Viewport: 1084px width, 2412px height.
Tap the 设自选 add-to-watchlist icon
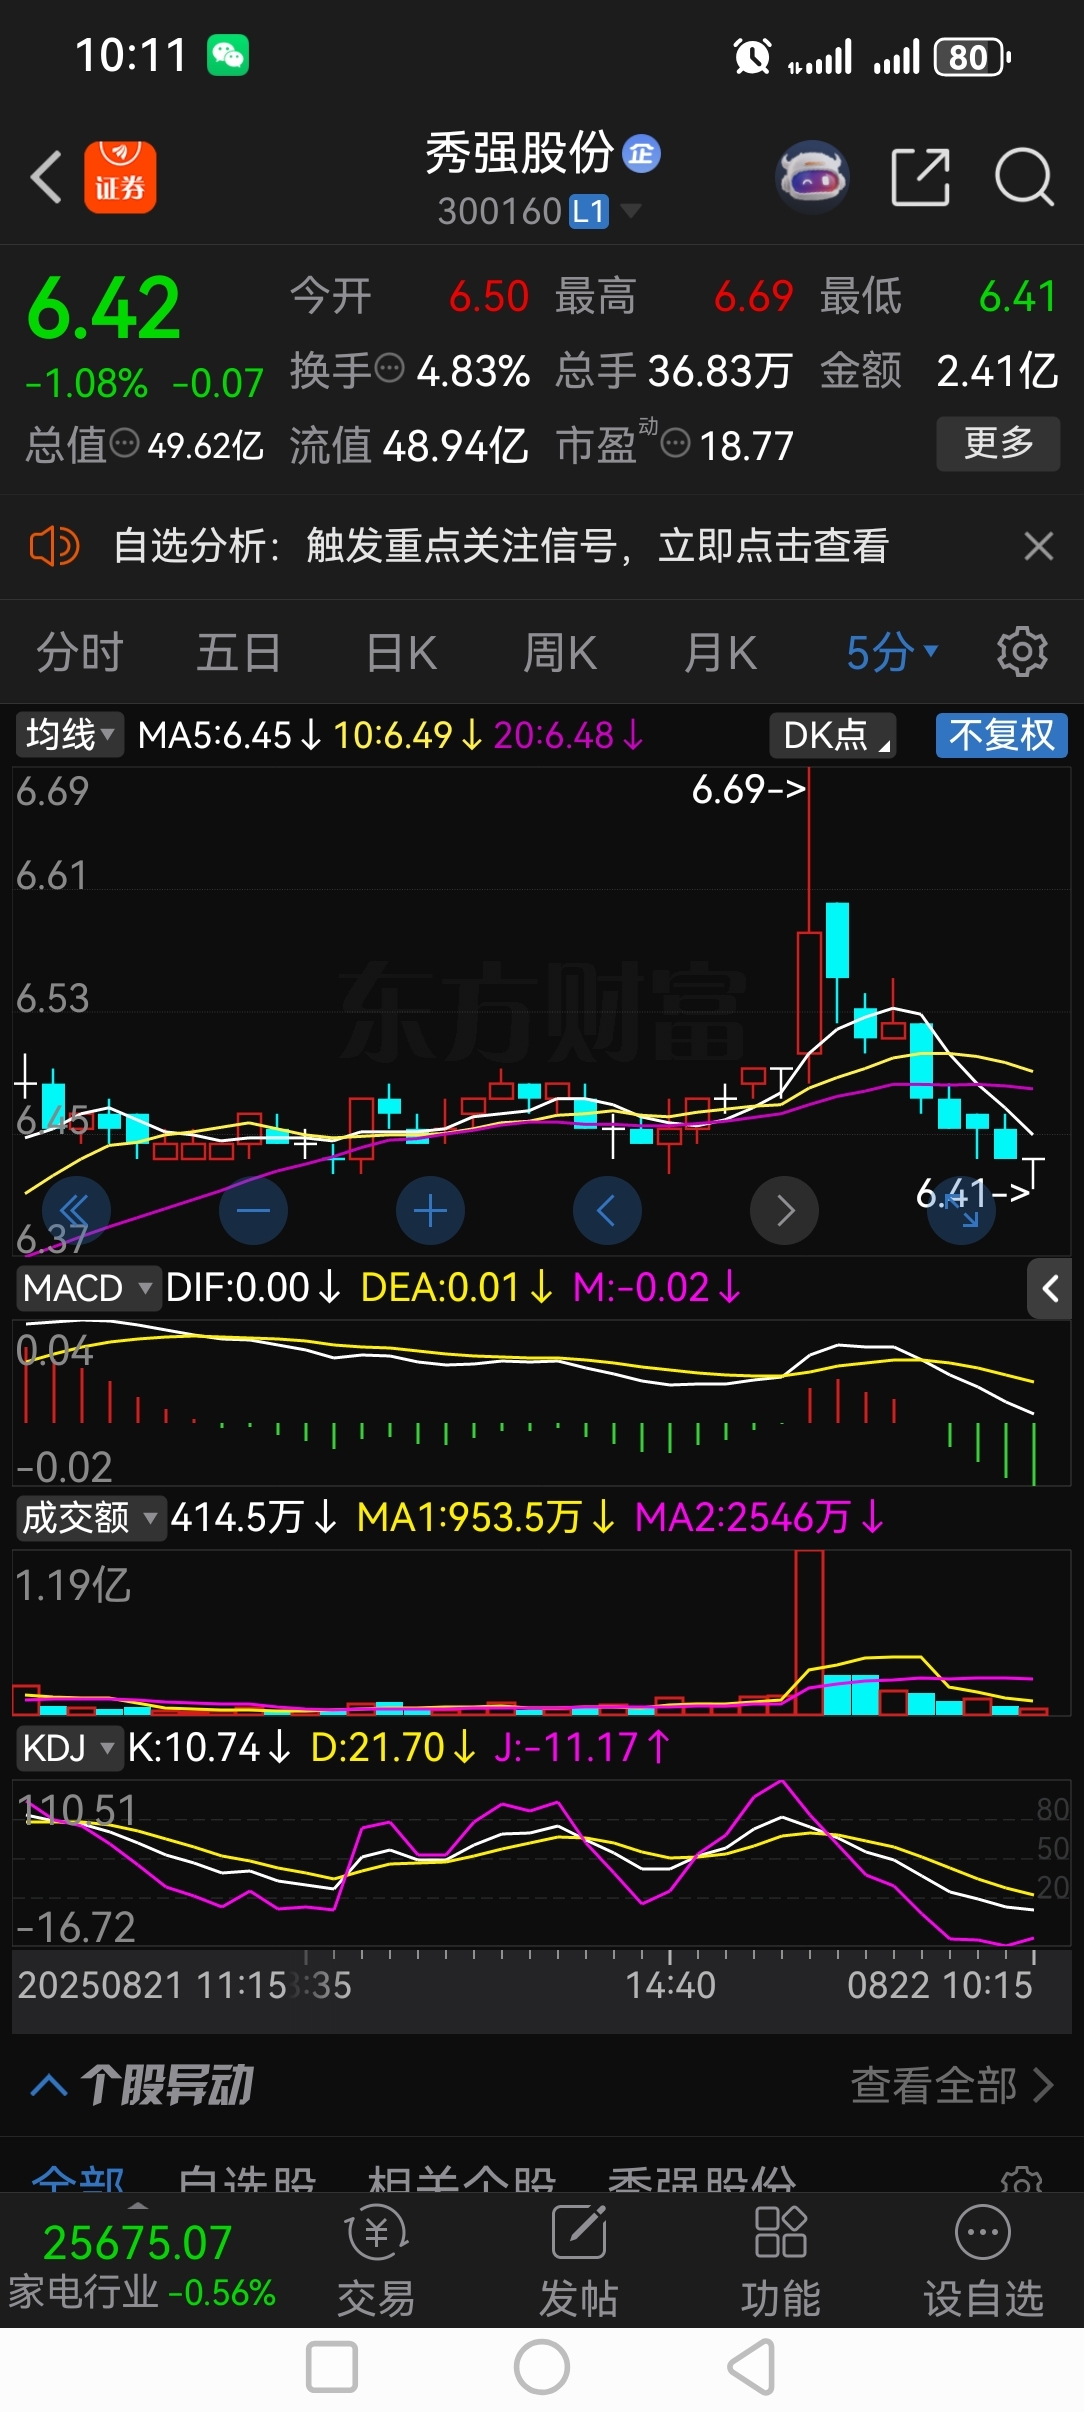coord(983,2262)
